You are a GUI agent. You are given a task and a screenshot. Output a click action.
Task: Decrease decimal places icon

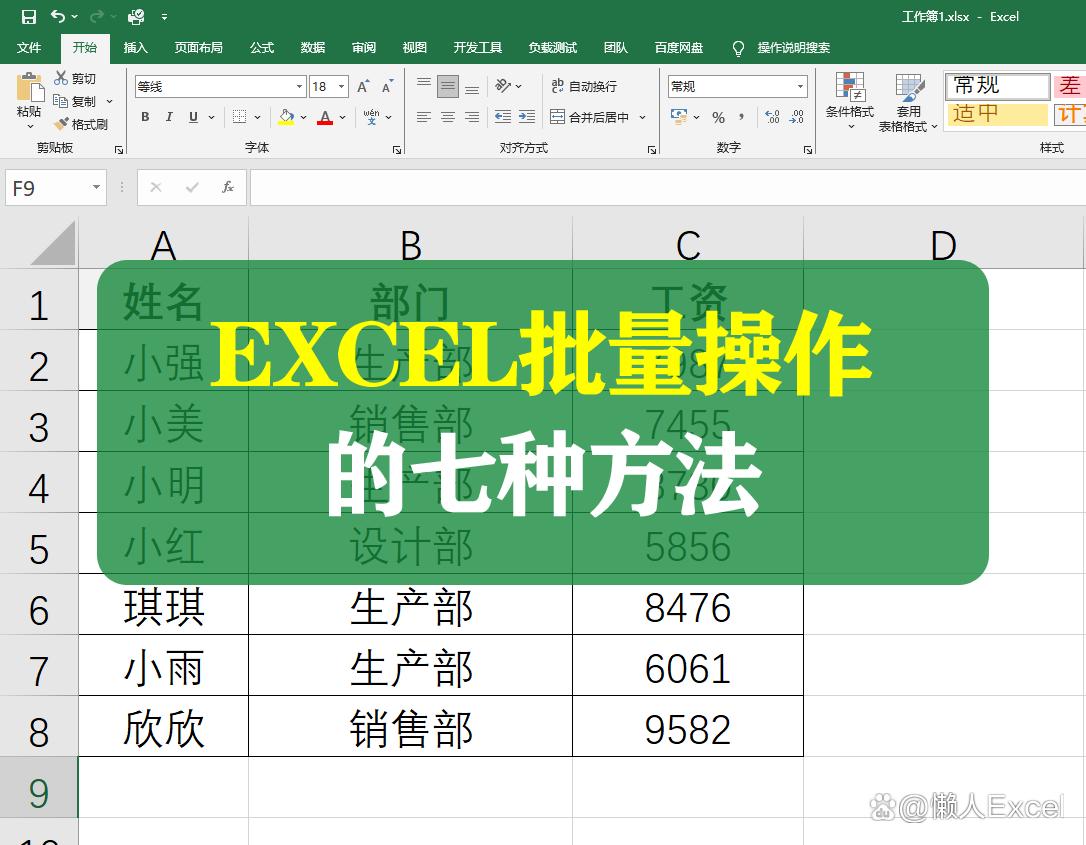[x=796, y=117]
